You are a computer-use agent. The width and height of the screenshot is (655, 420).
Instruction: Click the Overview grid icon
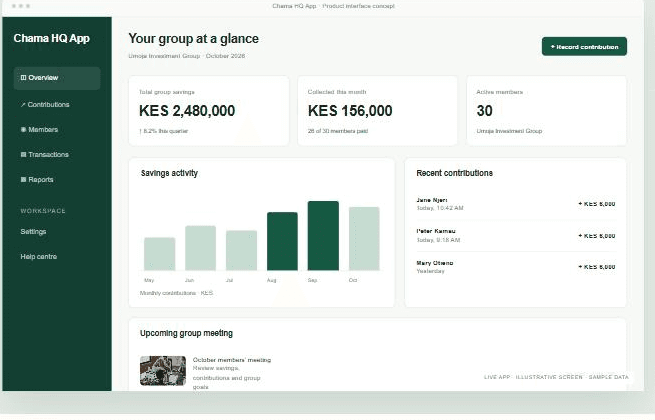(x=23, y=78)
